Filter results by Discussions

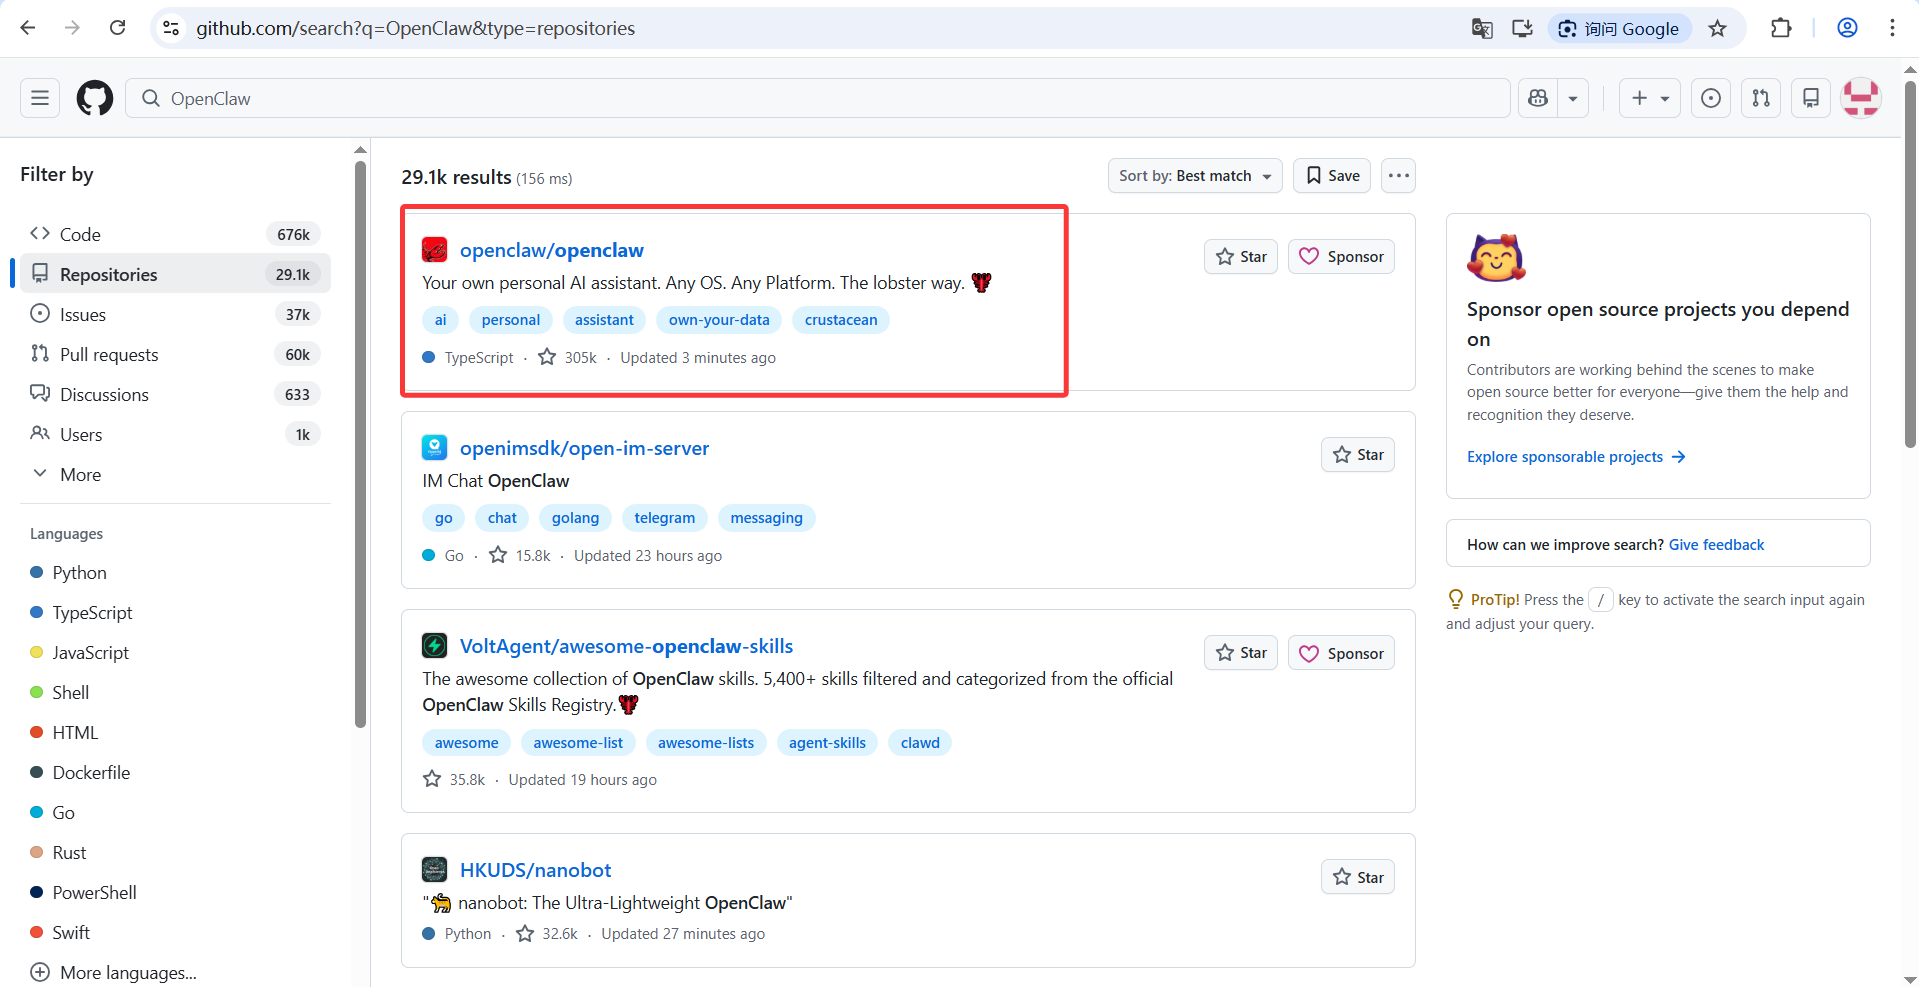point(175,394)
